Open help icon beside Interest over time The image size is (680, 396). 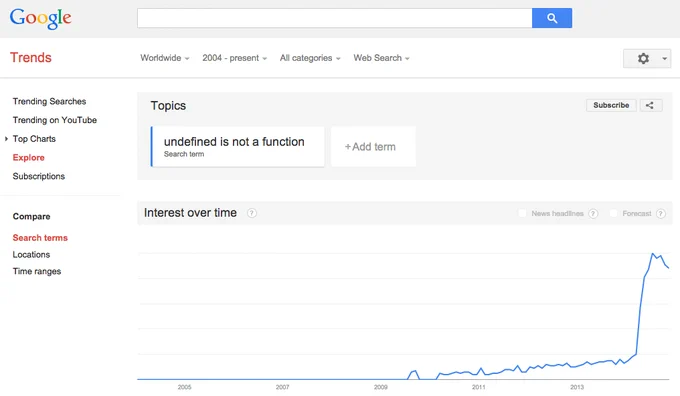[x=252, y=213]
